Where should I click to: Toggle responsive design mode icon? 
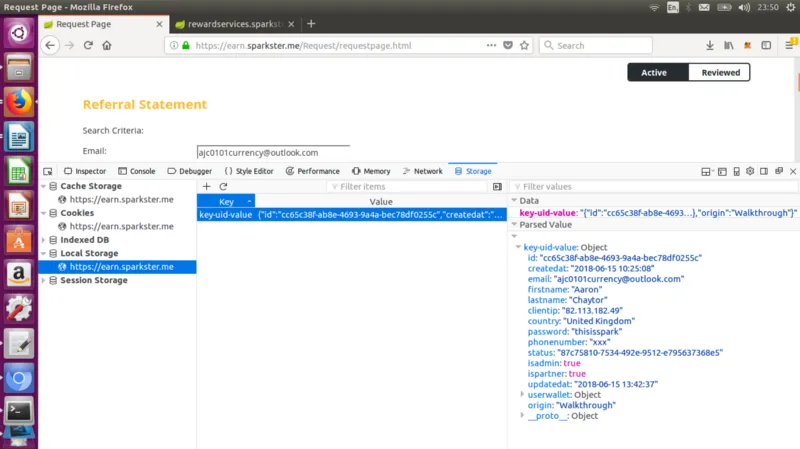736,171
